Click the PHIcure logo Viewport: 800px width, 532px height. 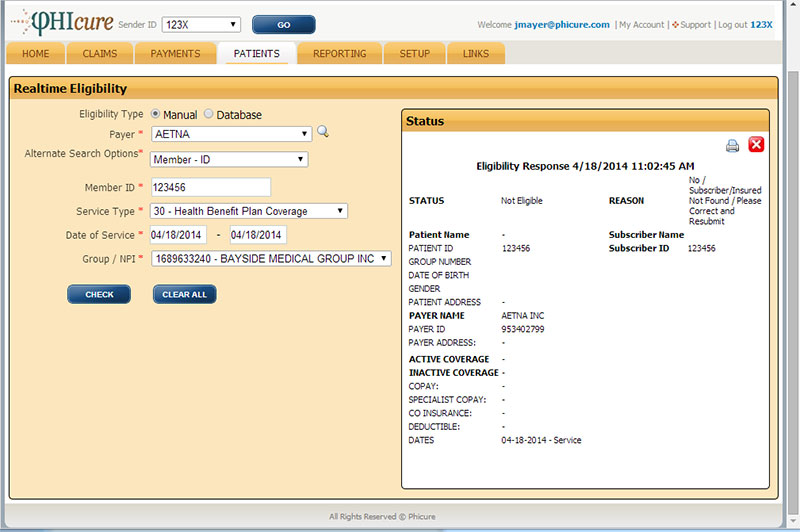point(63,22)
